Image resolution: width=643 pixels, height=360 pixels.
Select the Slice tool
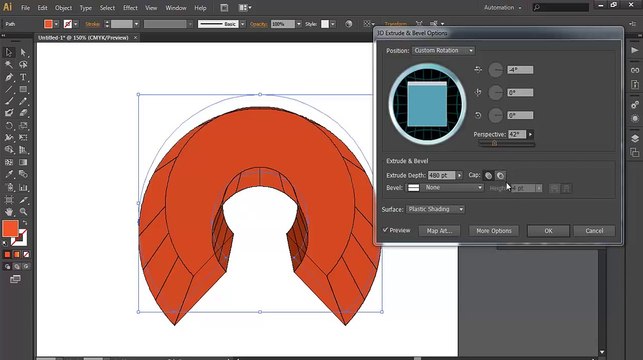tap(23, 200)
